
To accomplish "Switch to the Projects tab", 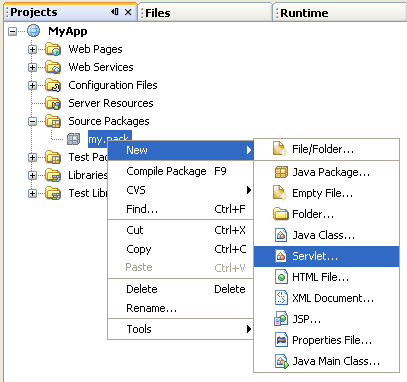I will (x=70, y=13).
